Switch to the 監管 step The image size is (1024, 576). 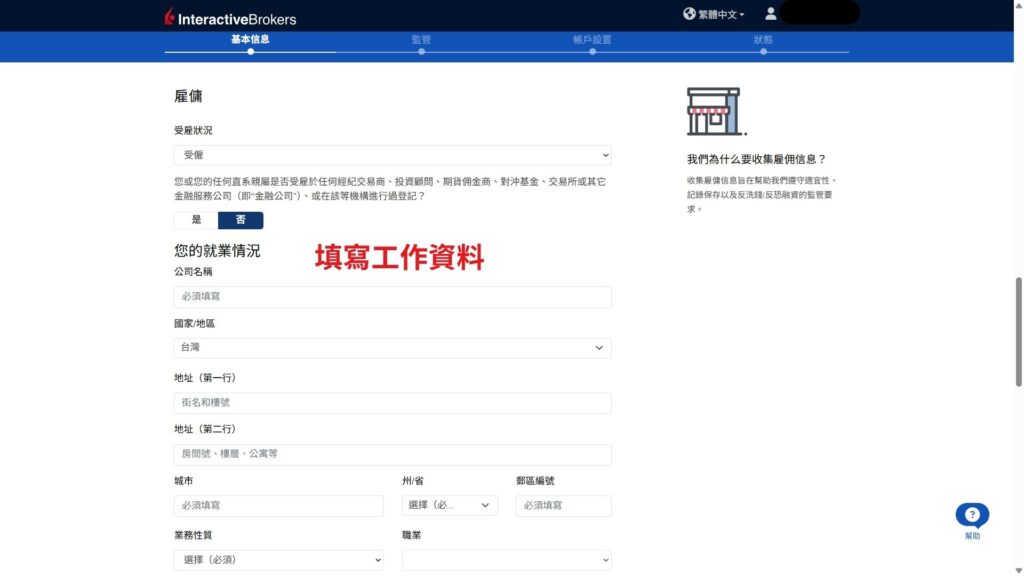[x=421, y=38]
